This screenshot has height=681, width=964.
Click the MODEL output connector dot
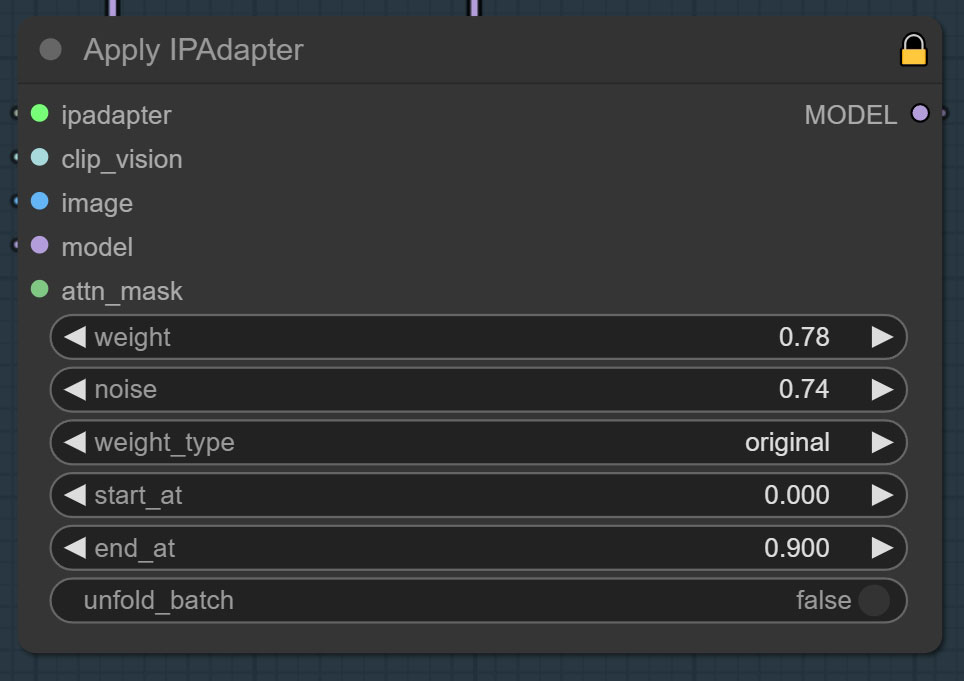tap(920, 113)
